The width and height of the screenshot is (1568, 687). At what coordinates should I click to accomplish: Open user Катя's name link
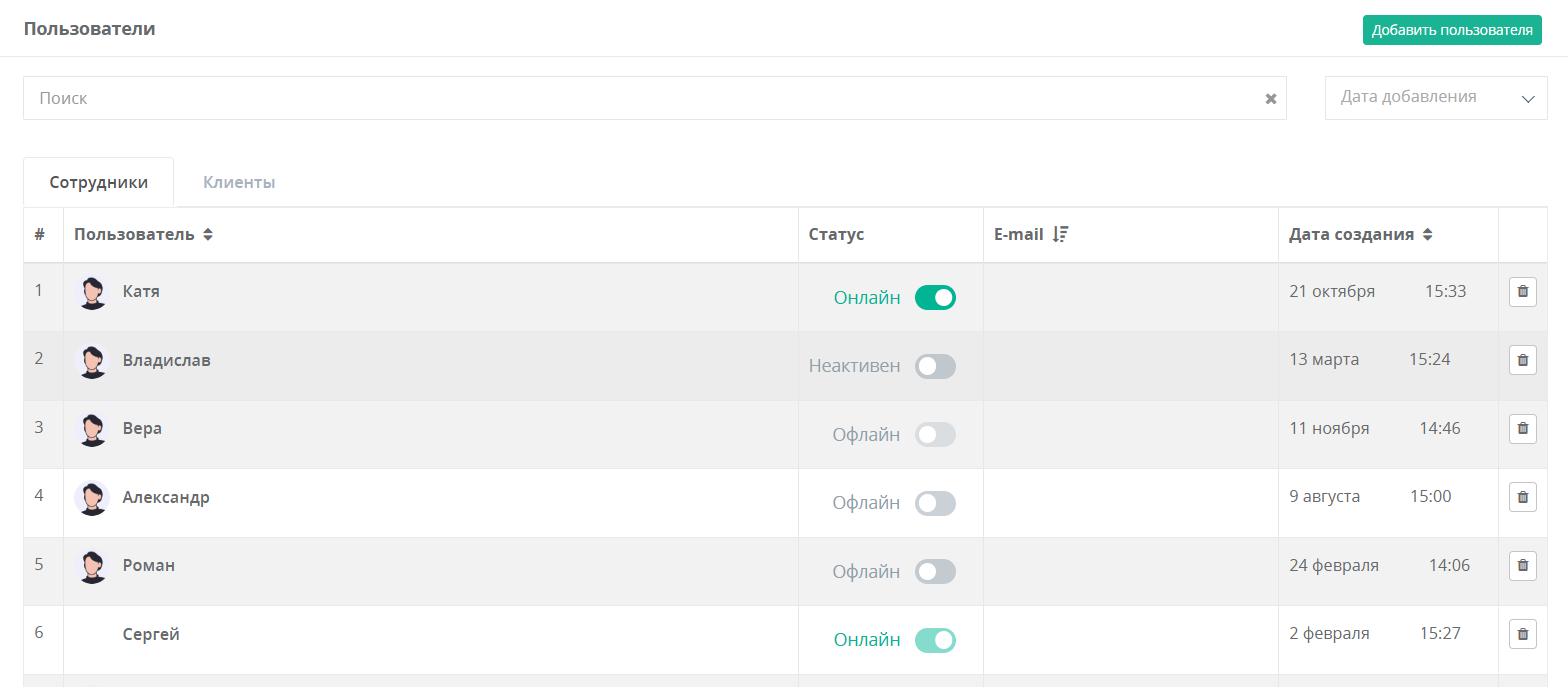(x=141, y=291)
